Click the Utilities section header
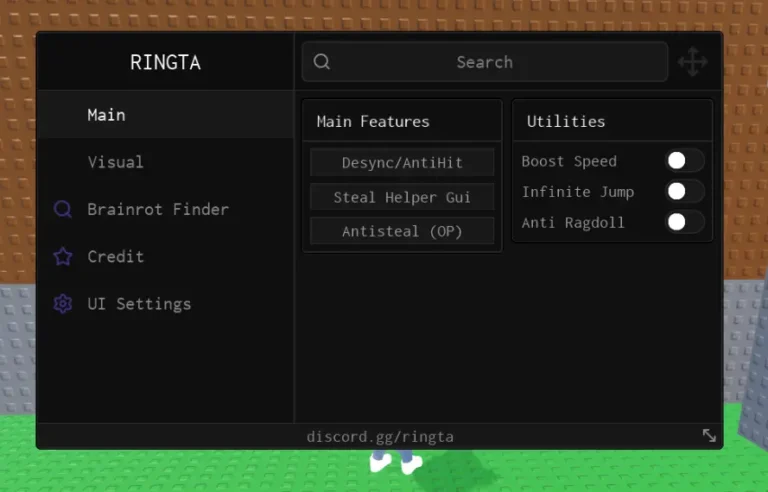The width and height of the screenshot is (768, 492). (566, 121)
